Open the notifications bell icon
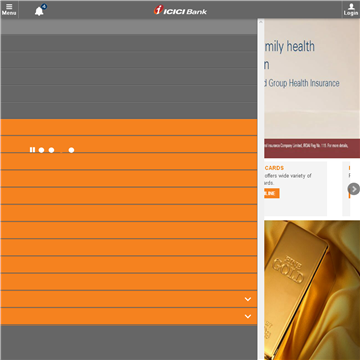The height and width of the screenshot is (360, 360). 40,10
